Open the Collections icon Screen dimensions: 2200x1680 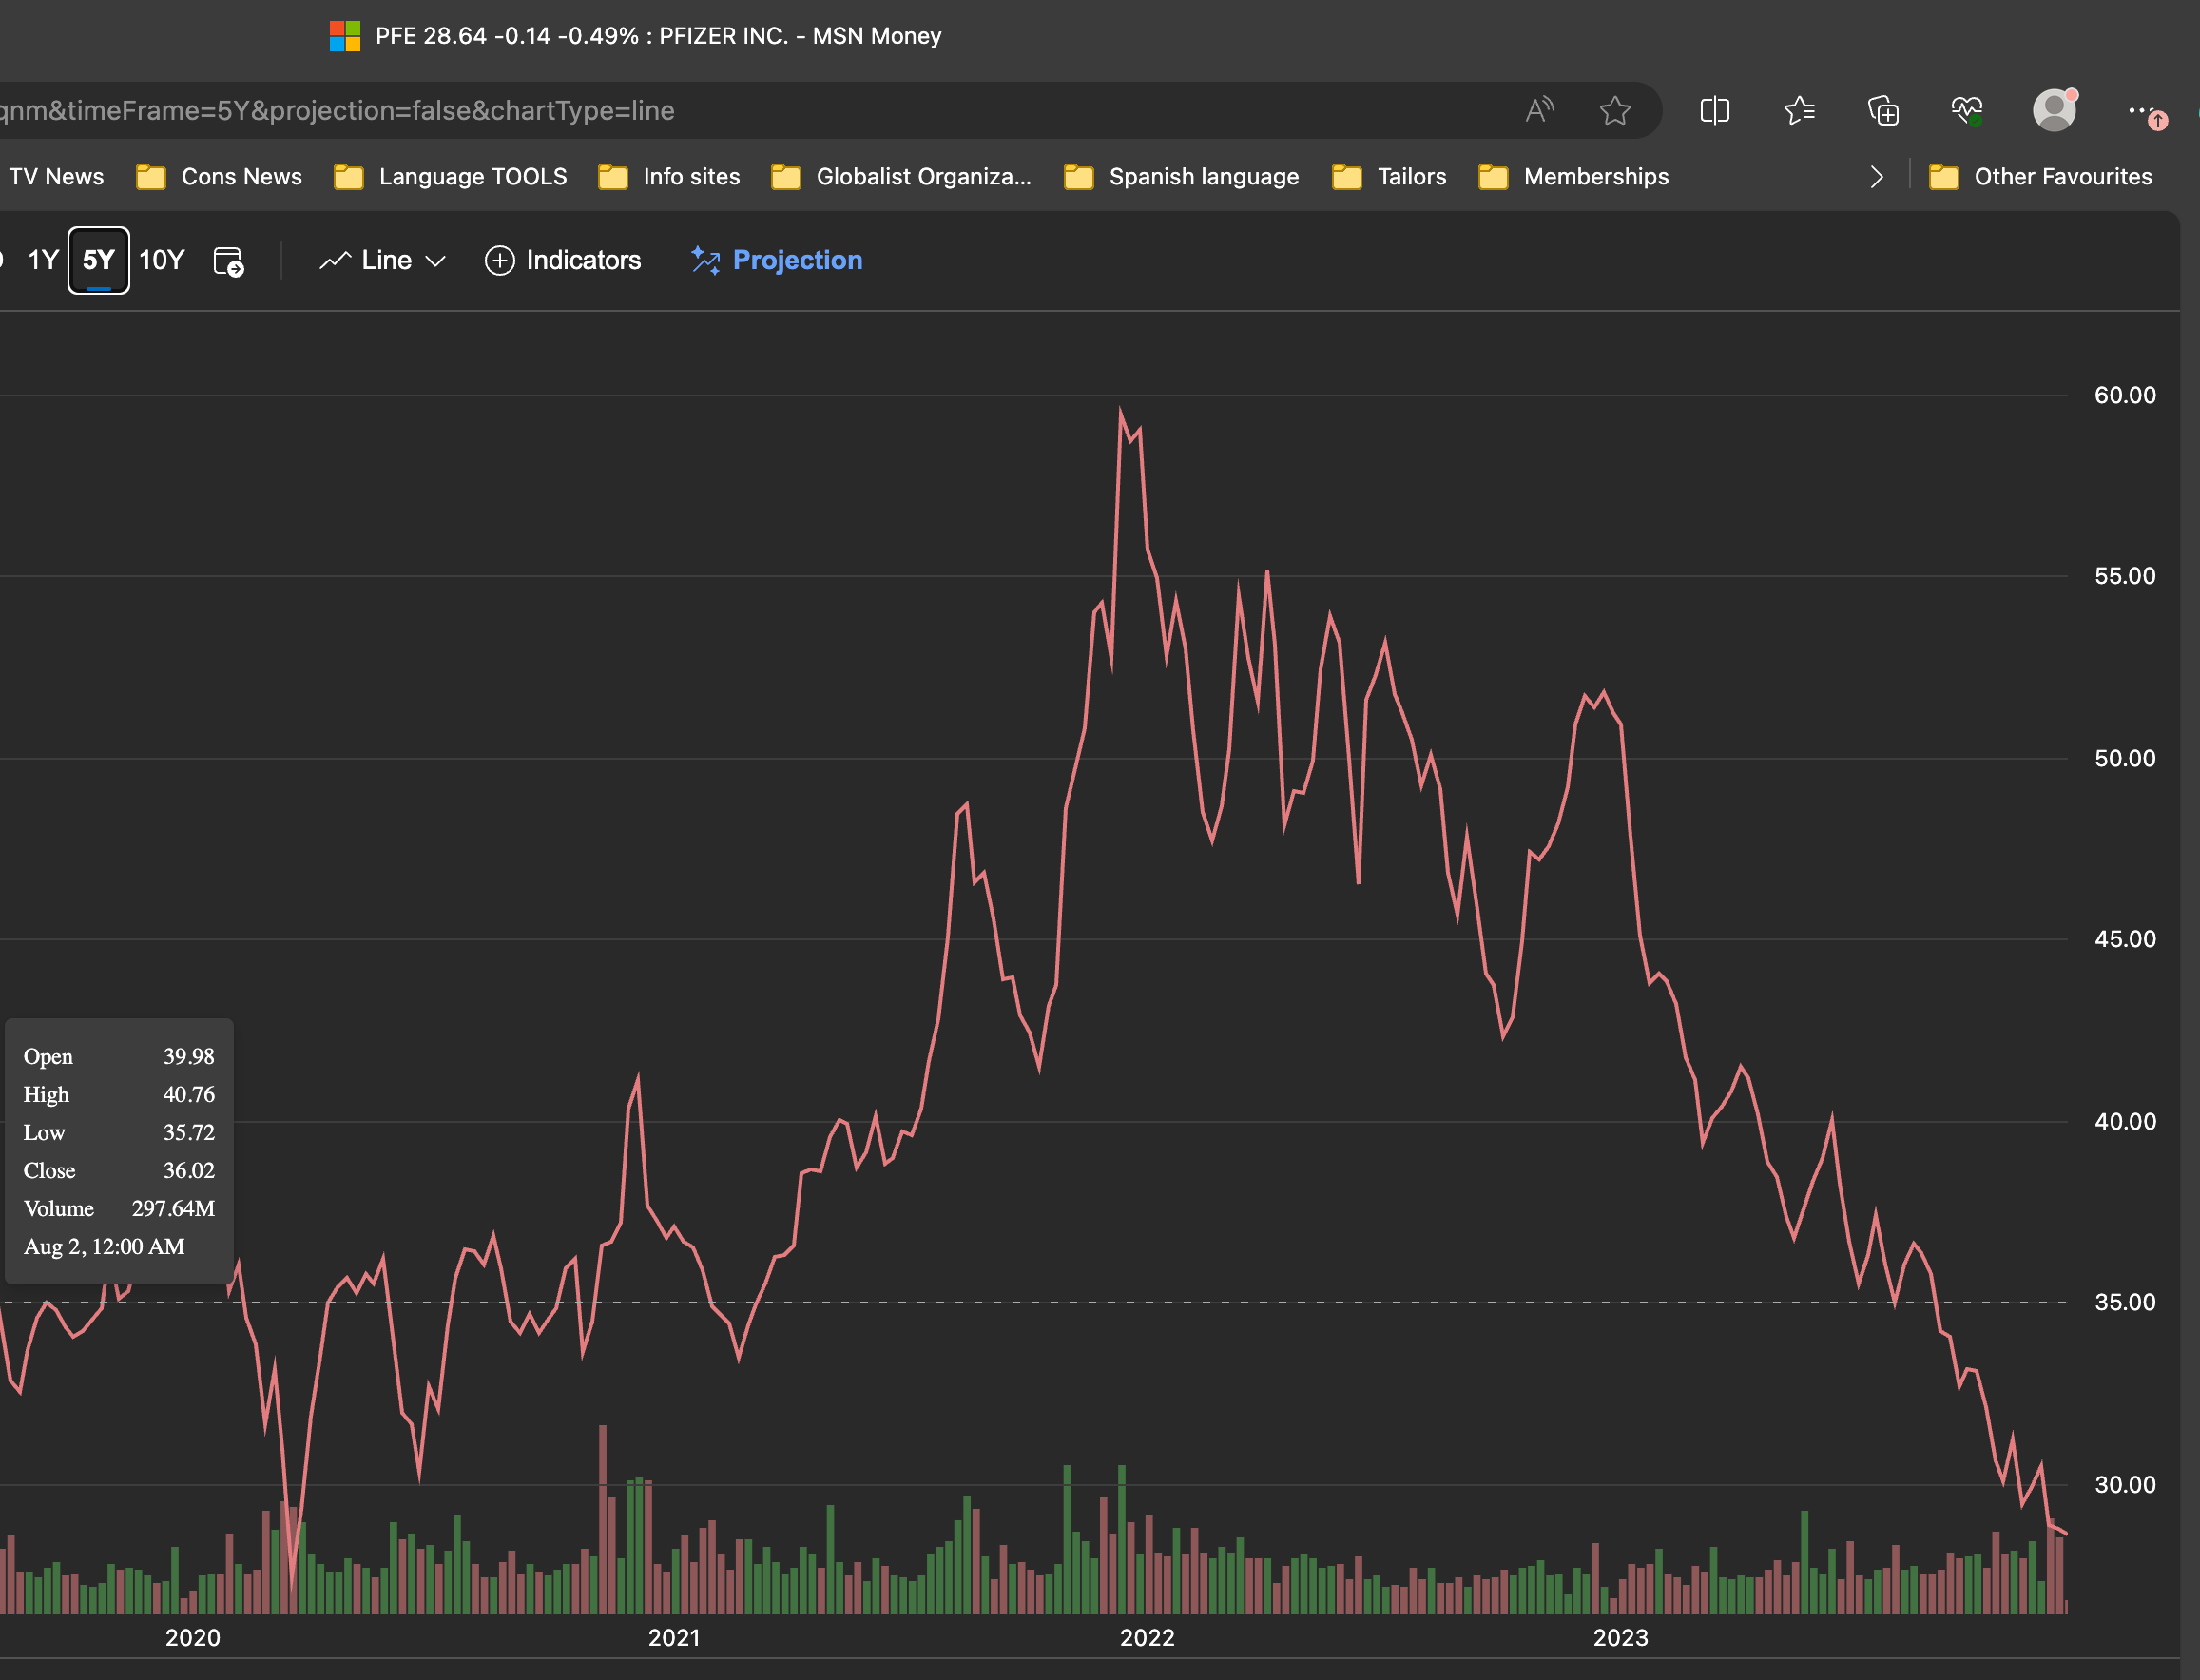pos(1883,110)
